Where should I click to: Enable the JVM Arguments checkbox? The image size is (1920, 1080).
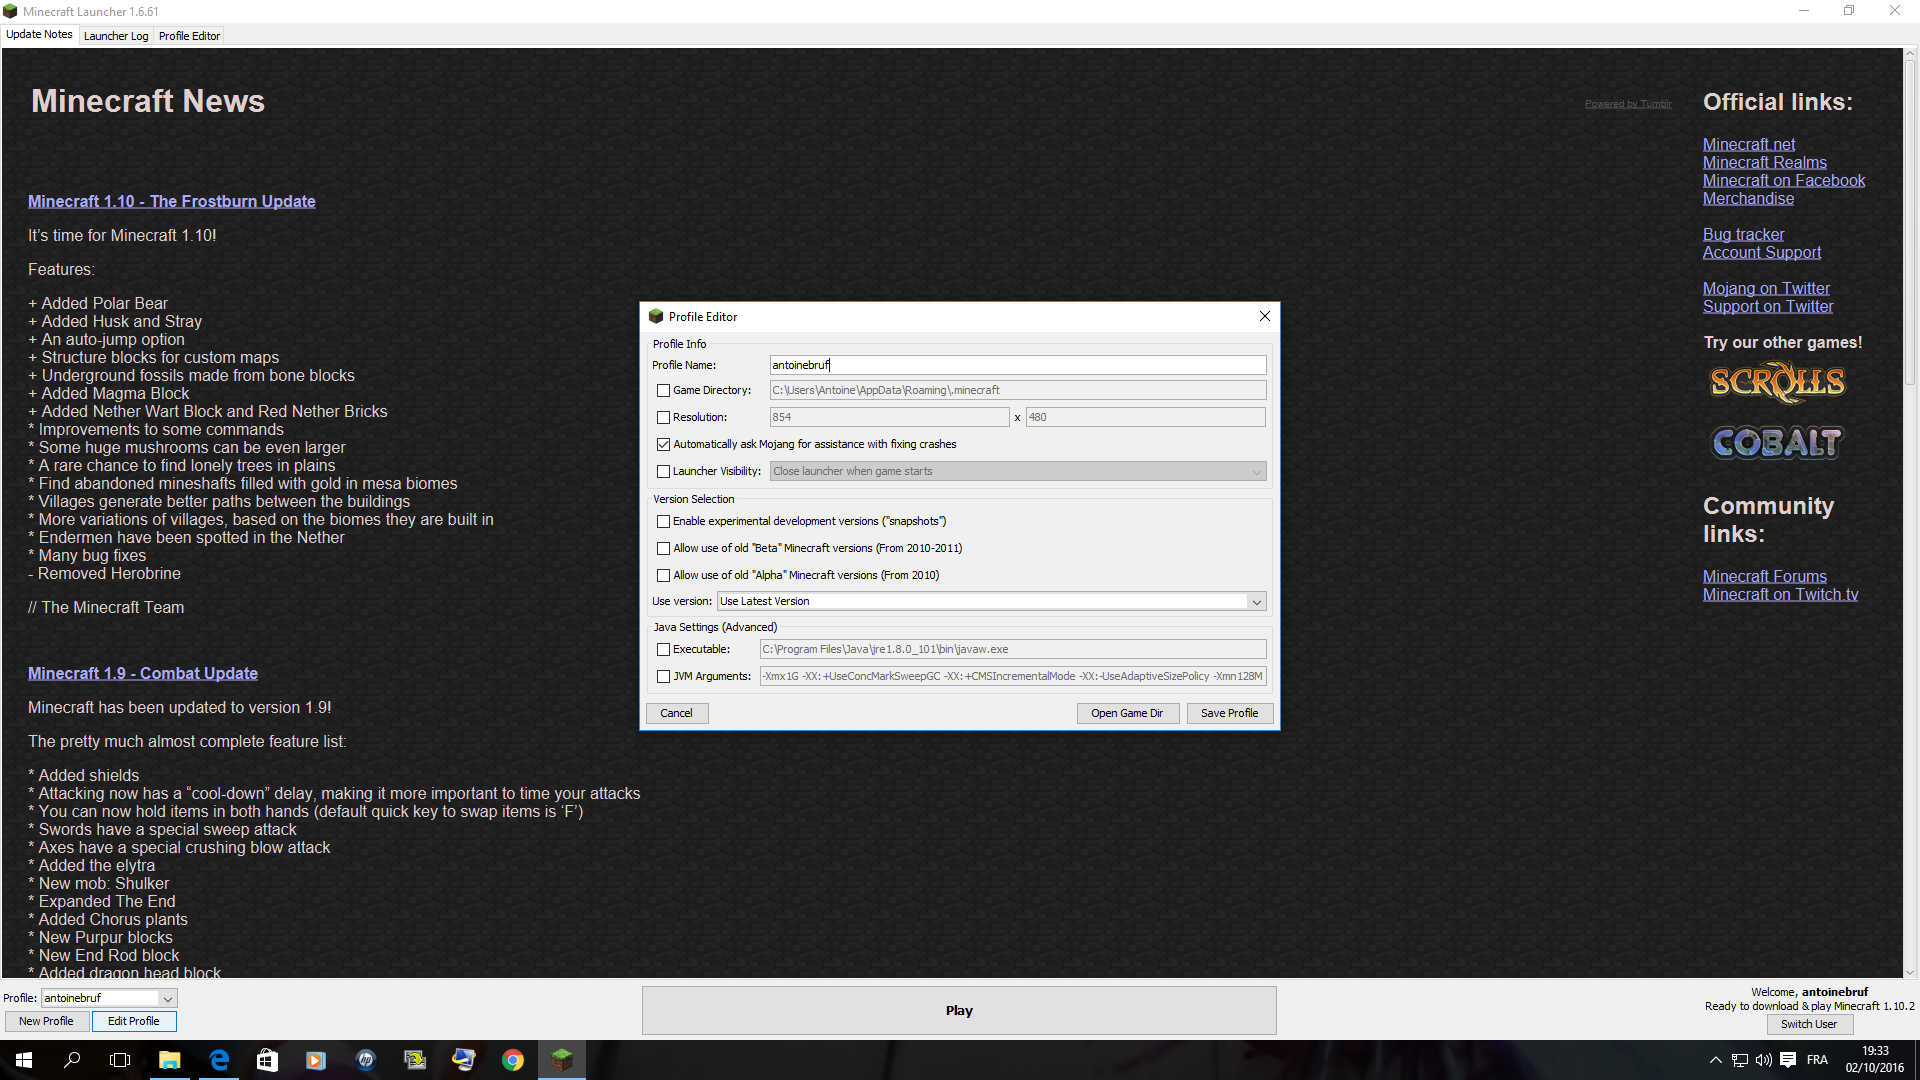pyautogui.click(x=663, y=676)
